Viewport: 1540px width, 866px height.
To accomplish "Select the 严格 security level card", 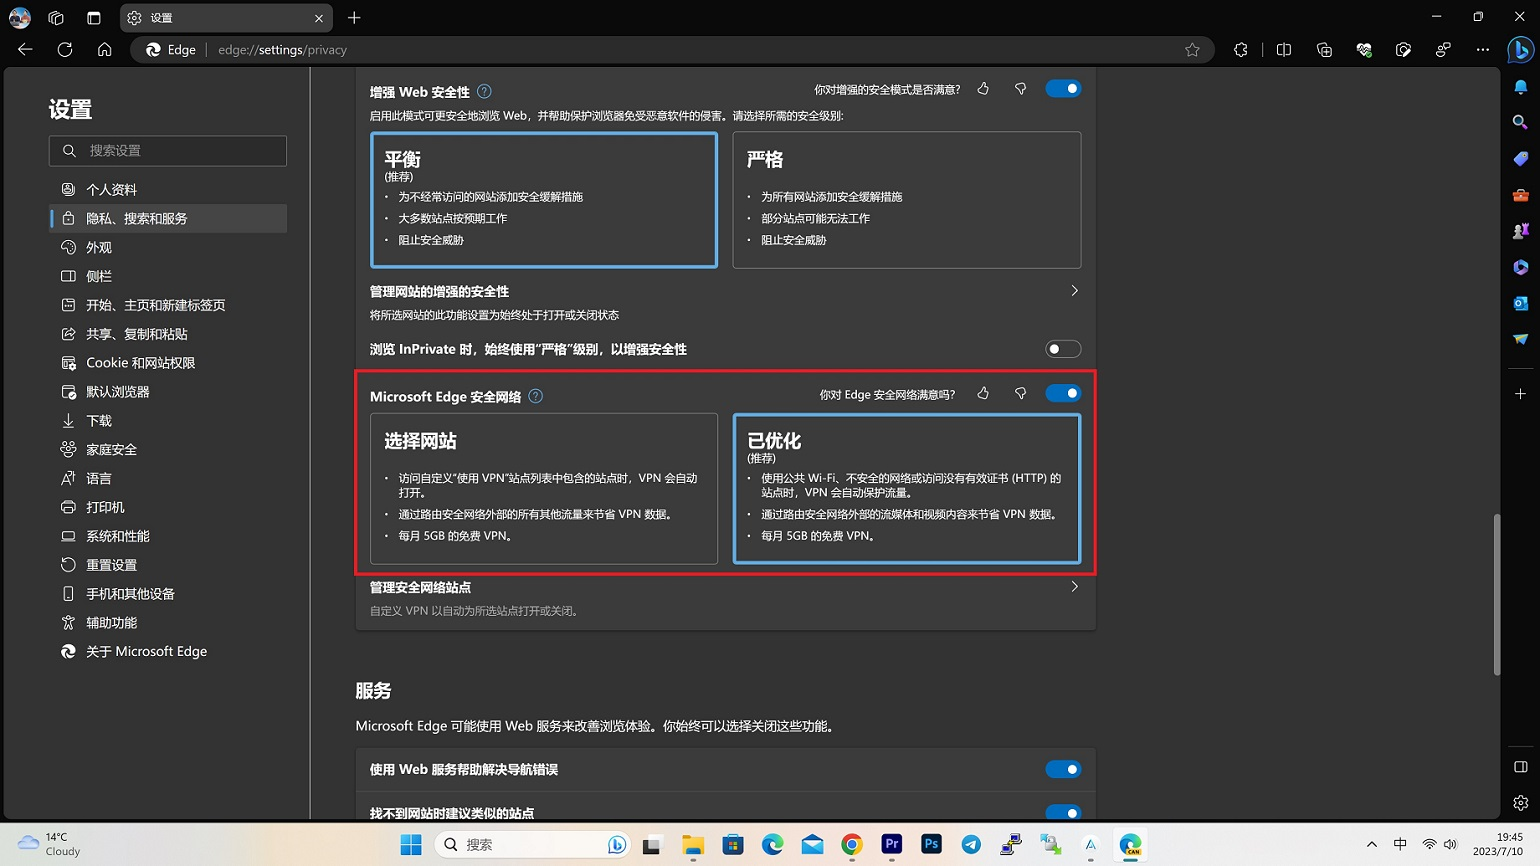I will (907, 200).
